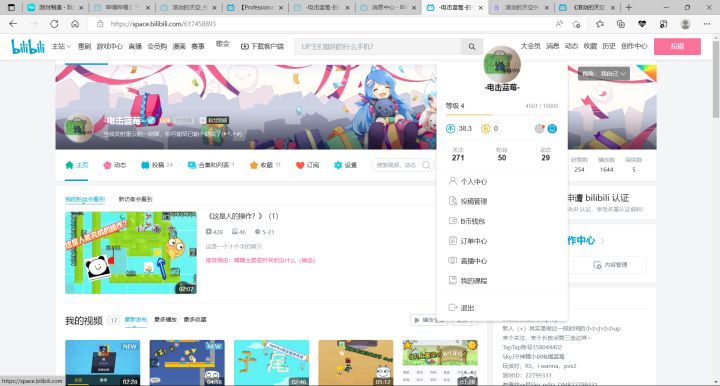Open 直播 in the top navigation
This screenshot has height=386, width=720.
coord(135,46)
